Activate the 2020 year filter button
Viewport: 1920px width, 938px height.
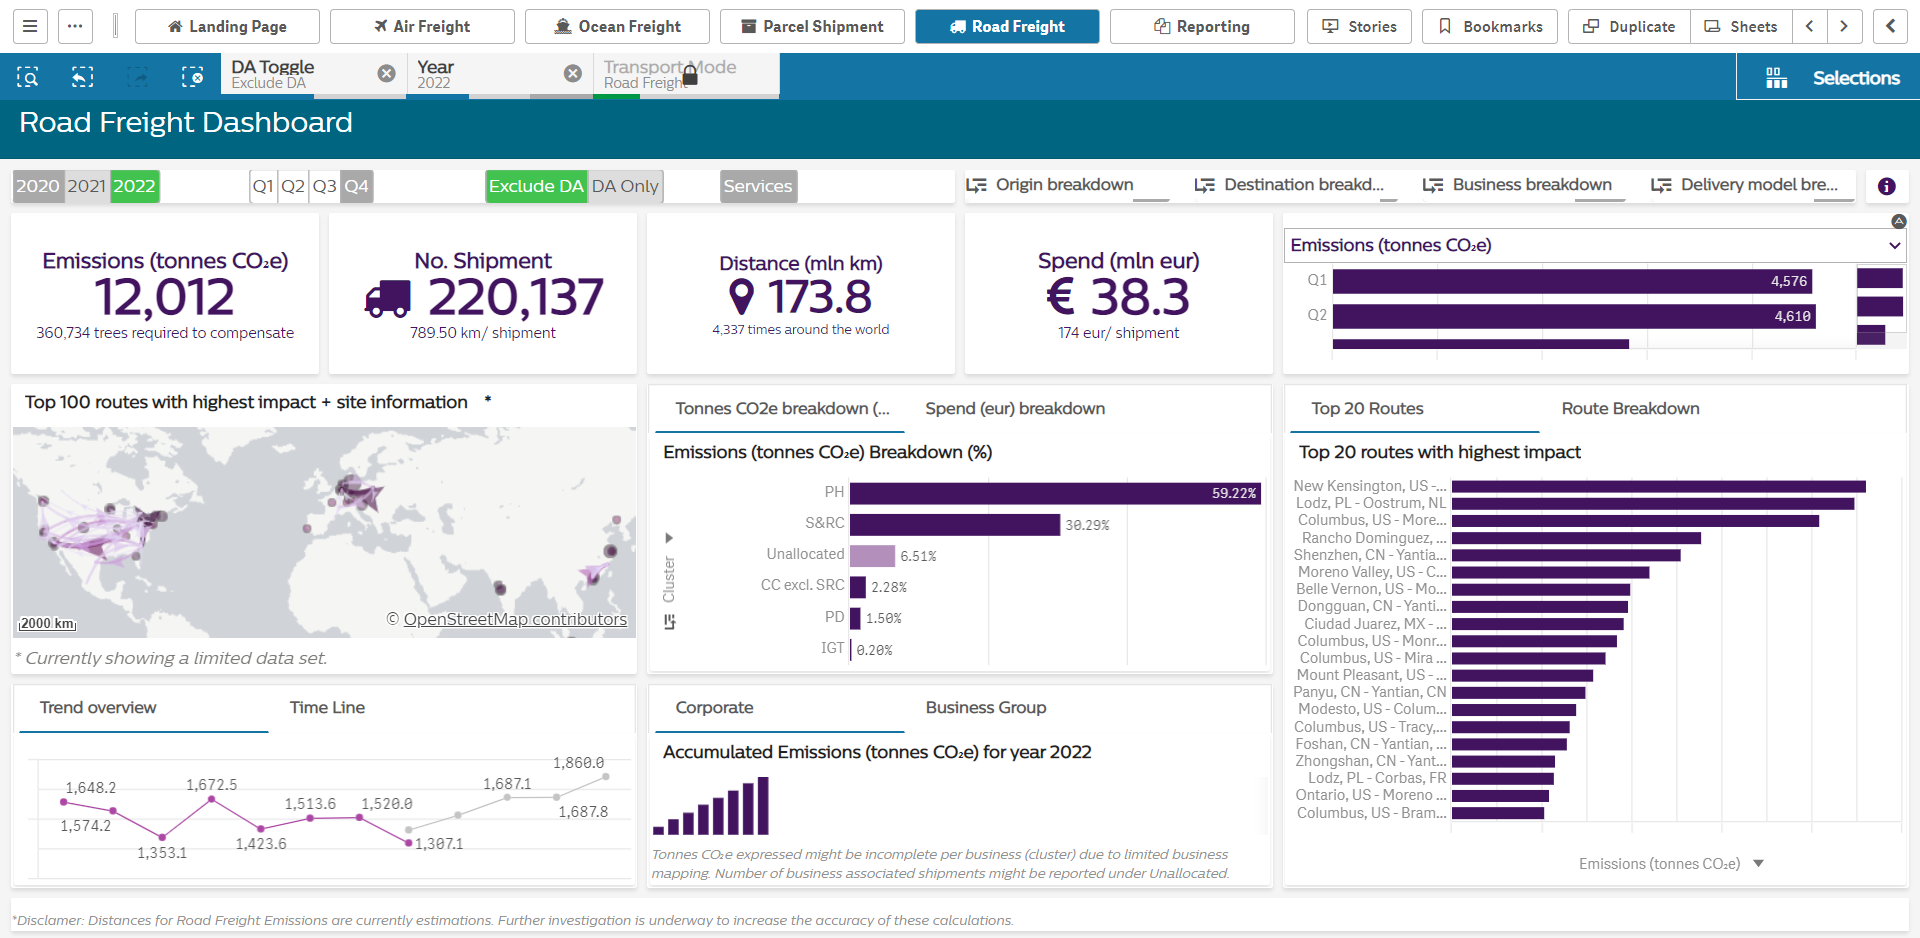pos(38,186)
